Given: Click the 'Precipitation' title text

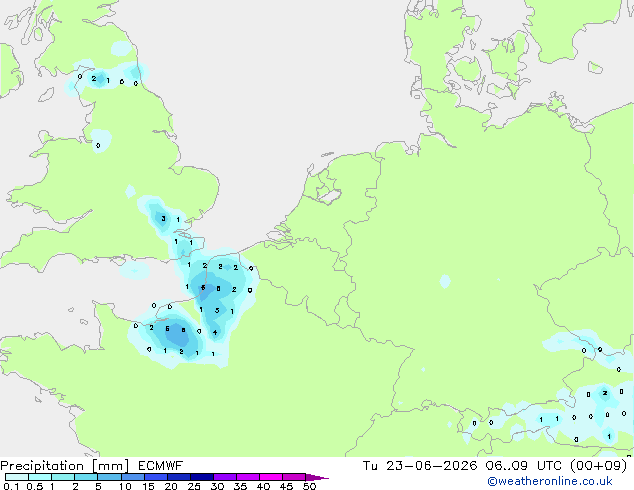Looking at the screenshot, I should [42, 466].
